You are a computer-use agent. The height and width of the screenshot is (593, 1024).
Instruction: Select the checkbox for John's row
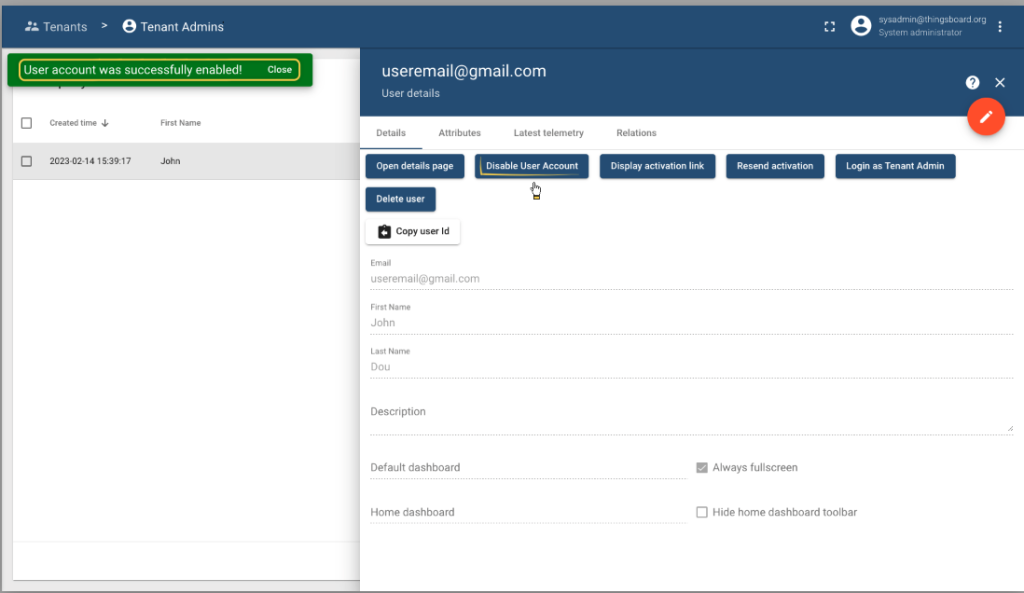(26, 160)
